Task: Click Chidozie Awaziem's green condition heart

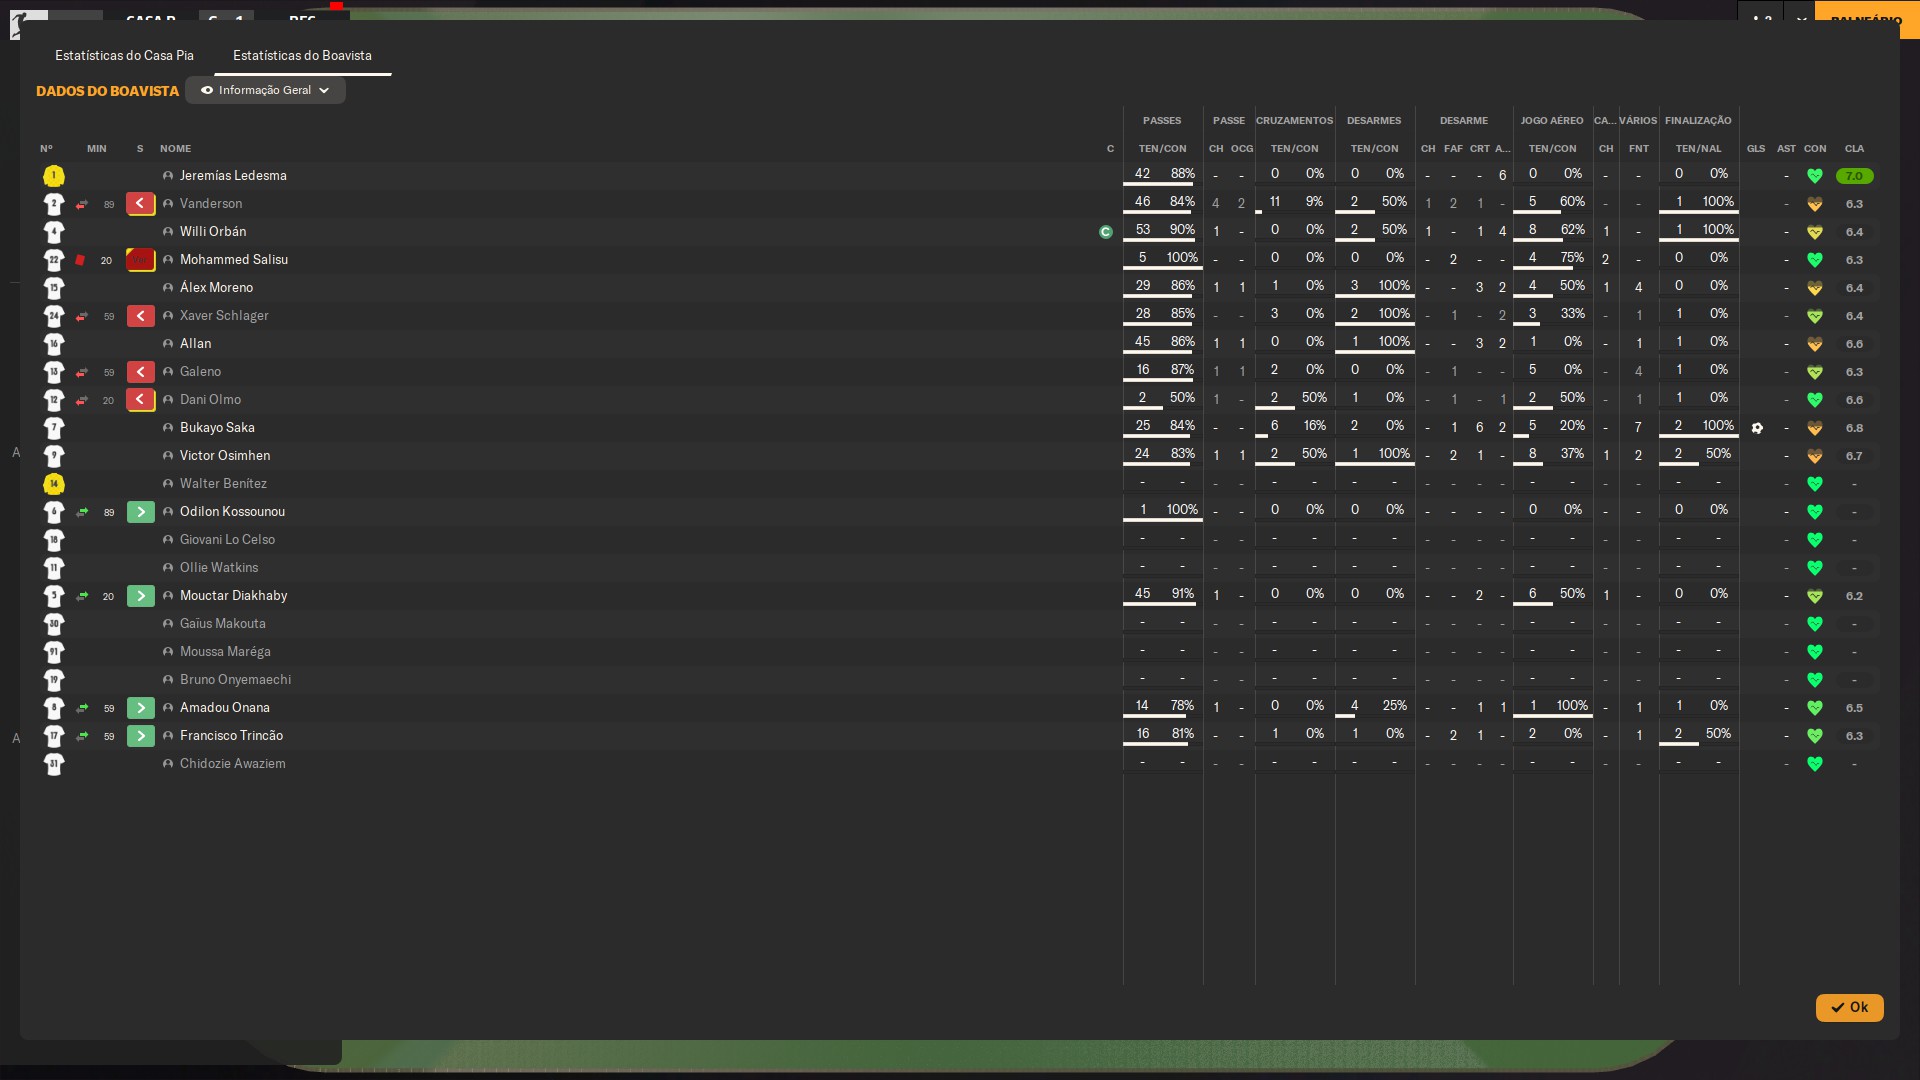Action: pyautogui.click(x=1815, y=764)
